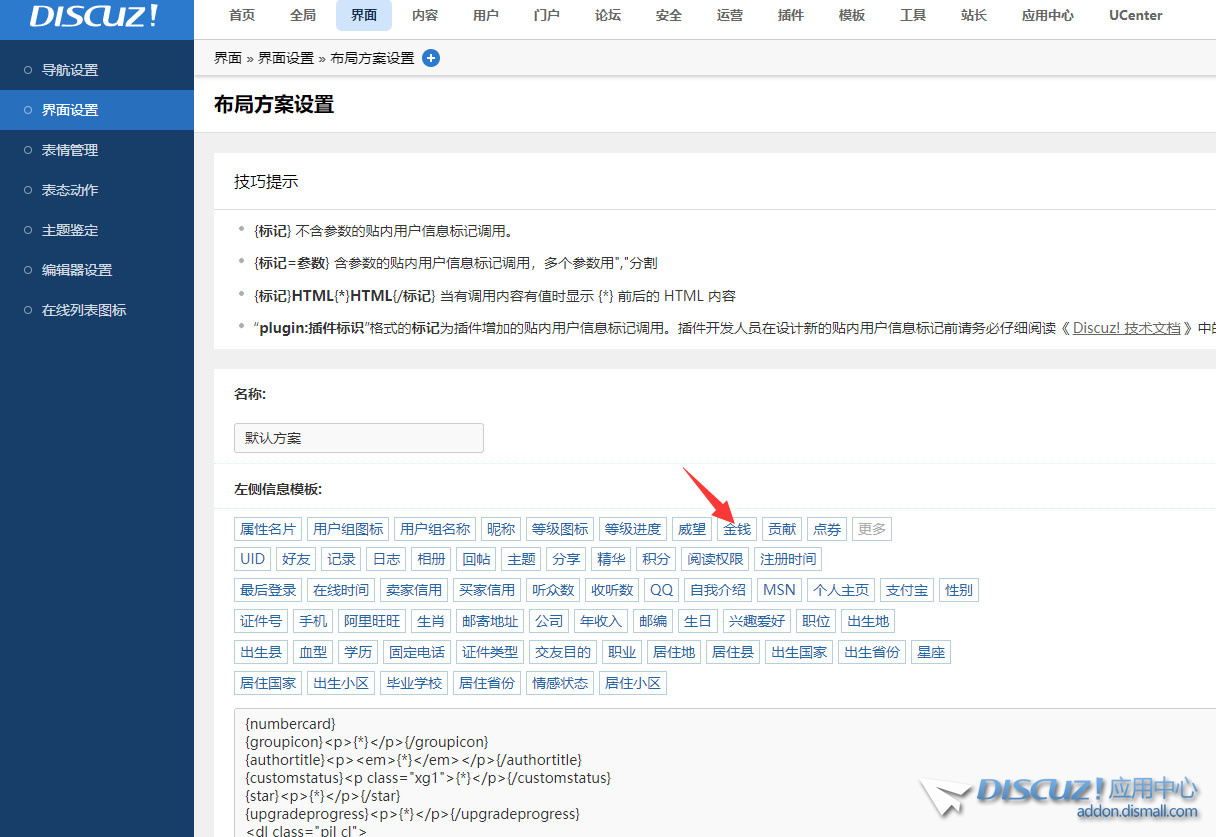The width and height of the screenshot is (1216, 837).
Task: Add the UID tag
Action: [251, 559]
